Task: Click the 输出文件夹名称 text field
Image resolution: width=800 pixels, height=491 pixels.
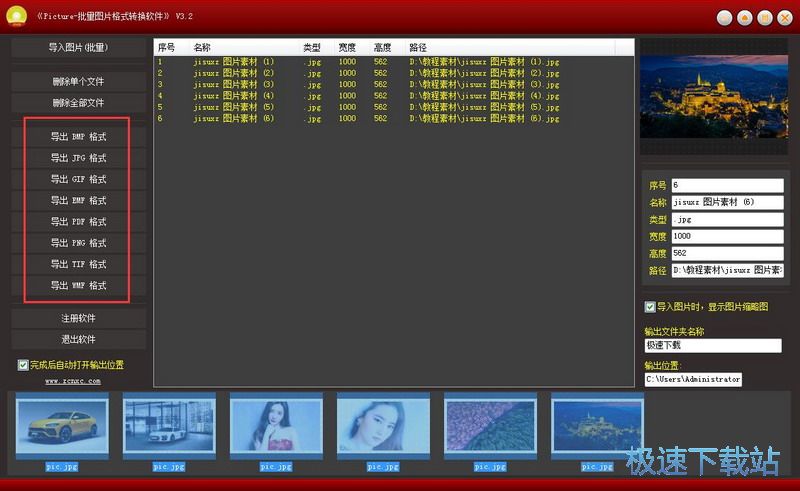Action: coord(712,346)
